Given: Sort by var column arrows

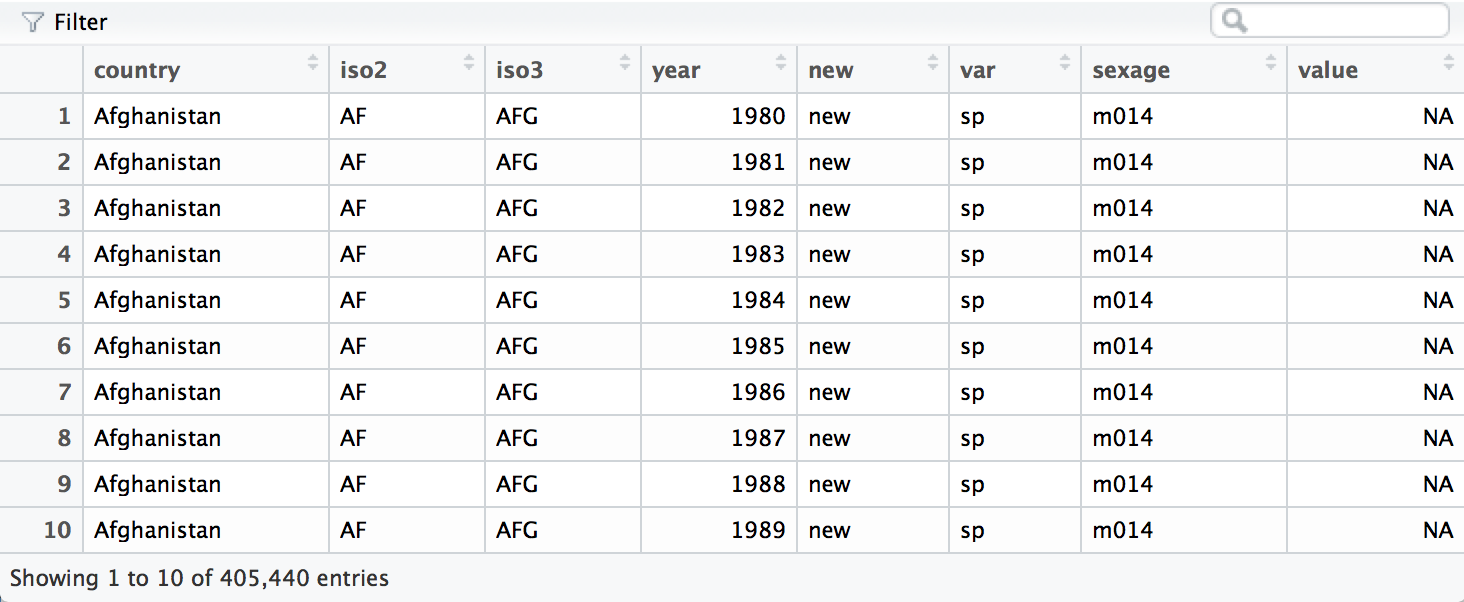Looking at the screenshot, I should 1066,63.
